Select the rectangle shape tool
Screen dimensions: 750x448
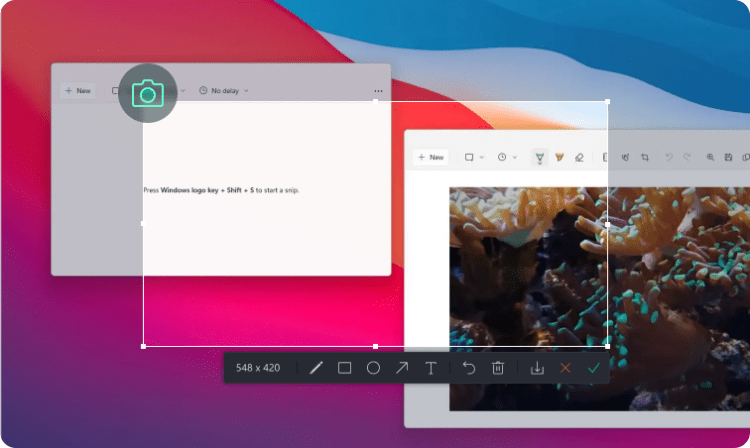(345, 368)
